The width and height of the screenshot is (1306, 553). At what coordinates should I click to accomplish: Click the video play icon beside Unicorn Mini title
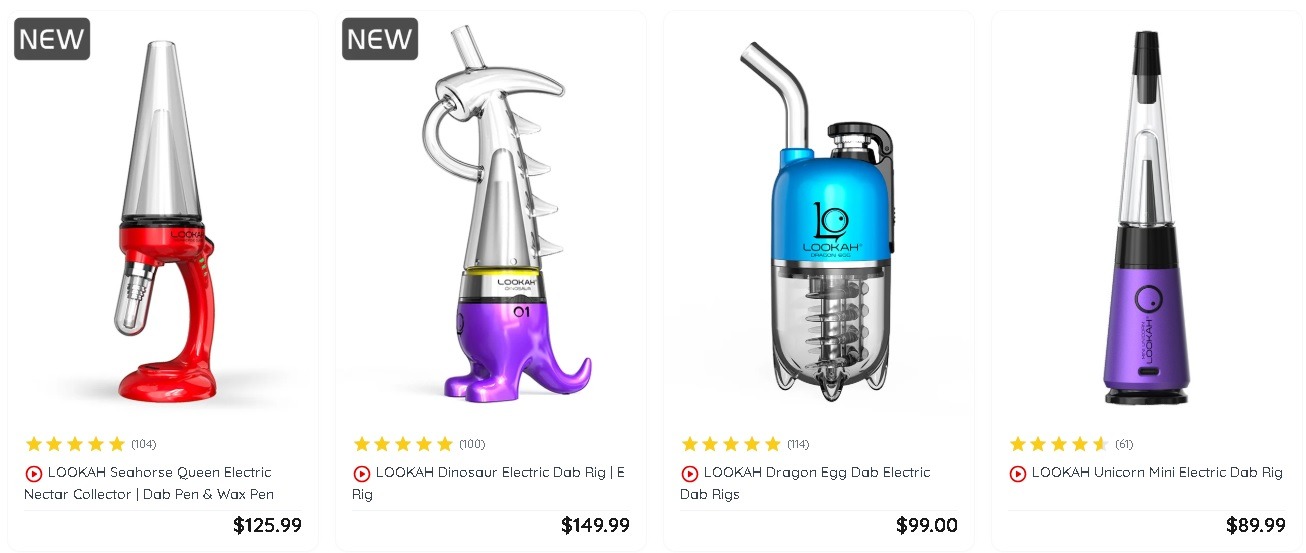point(1018,474)
